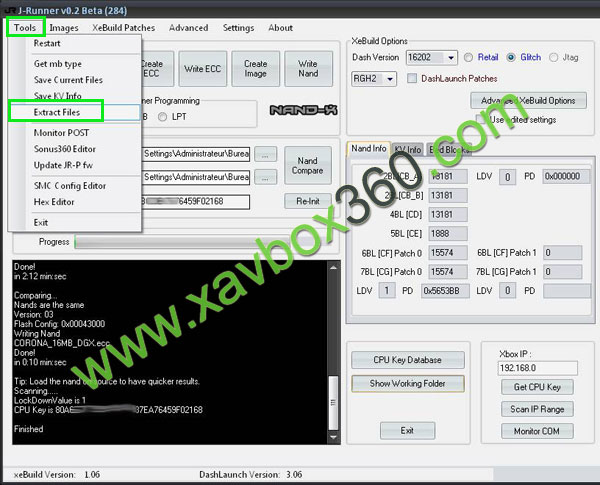Click the Re-Init button
This screenshot has width=600, height=485.
(x=308, y=201)
